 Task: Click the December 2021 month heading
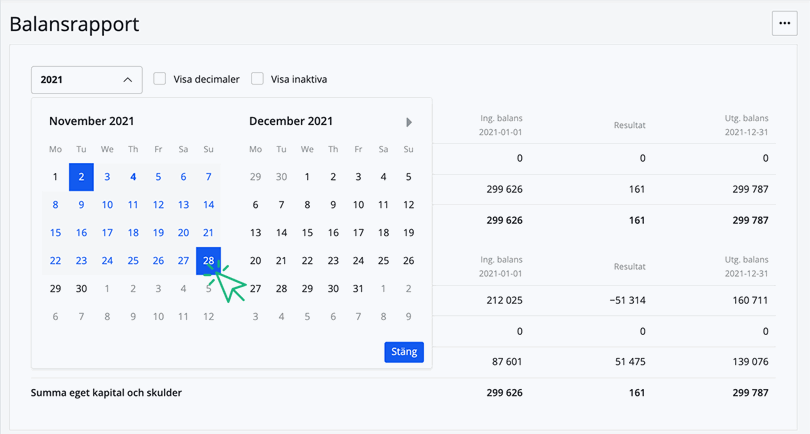291,122
